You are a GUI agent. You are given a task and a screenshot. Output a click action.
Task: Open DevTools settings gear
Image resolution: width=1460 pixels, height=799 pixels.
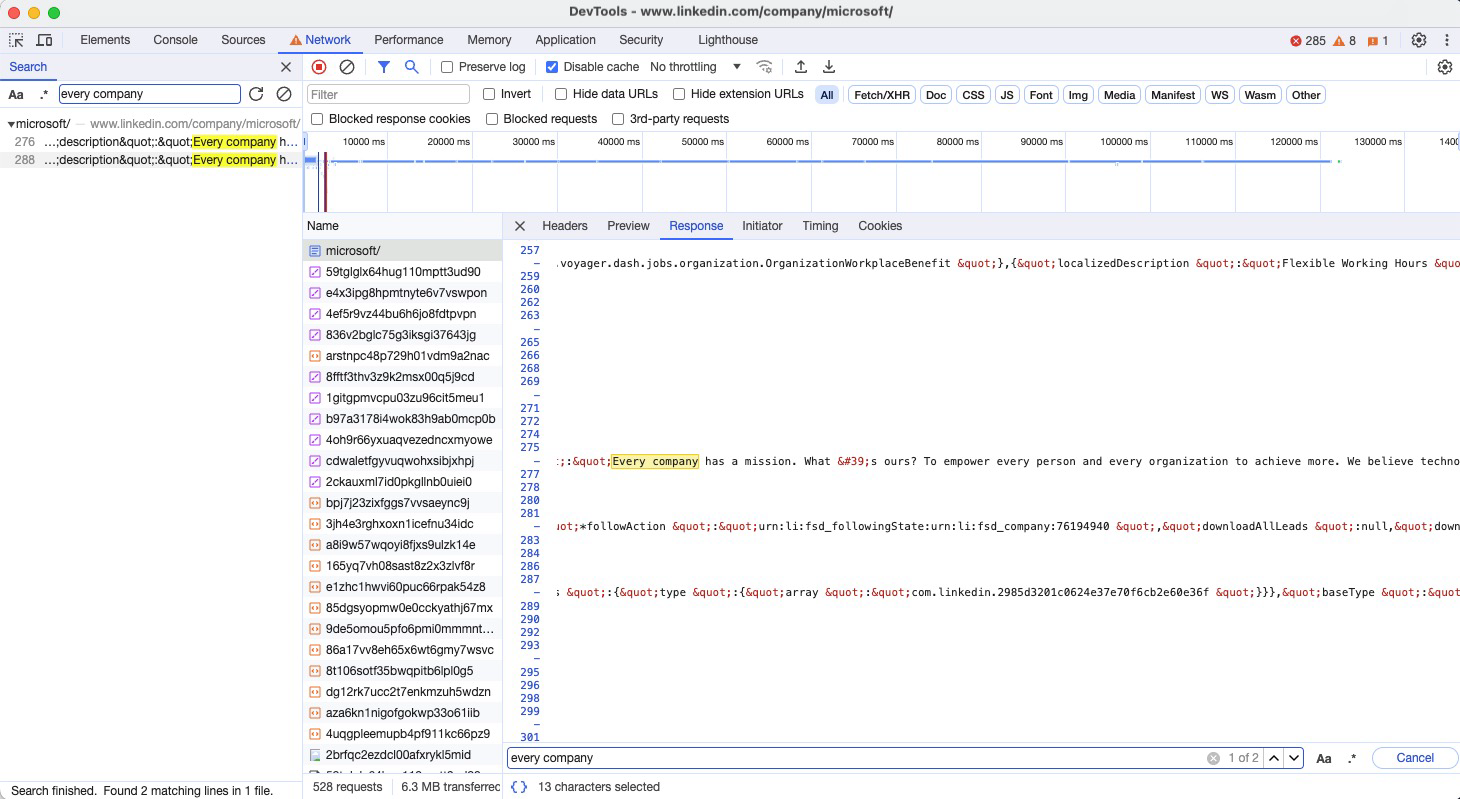[x=1418, y=39]
